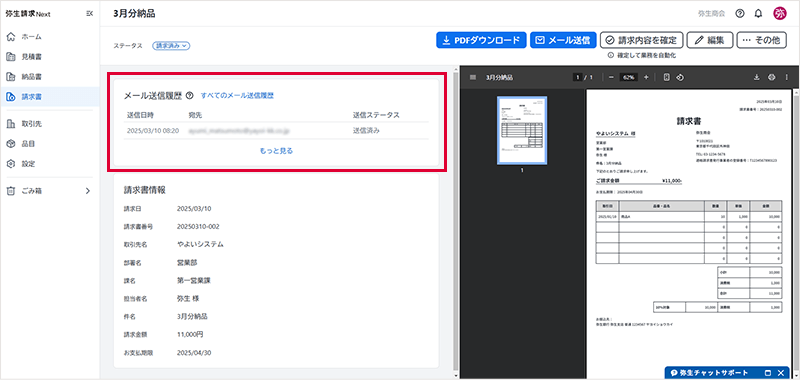This screenshot has height=380, width=800.
Task: Open the user avatar 弥 menu
Action: tap(780, 14)
